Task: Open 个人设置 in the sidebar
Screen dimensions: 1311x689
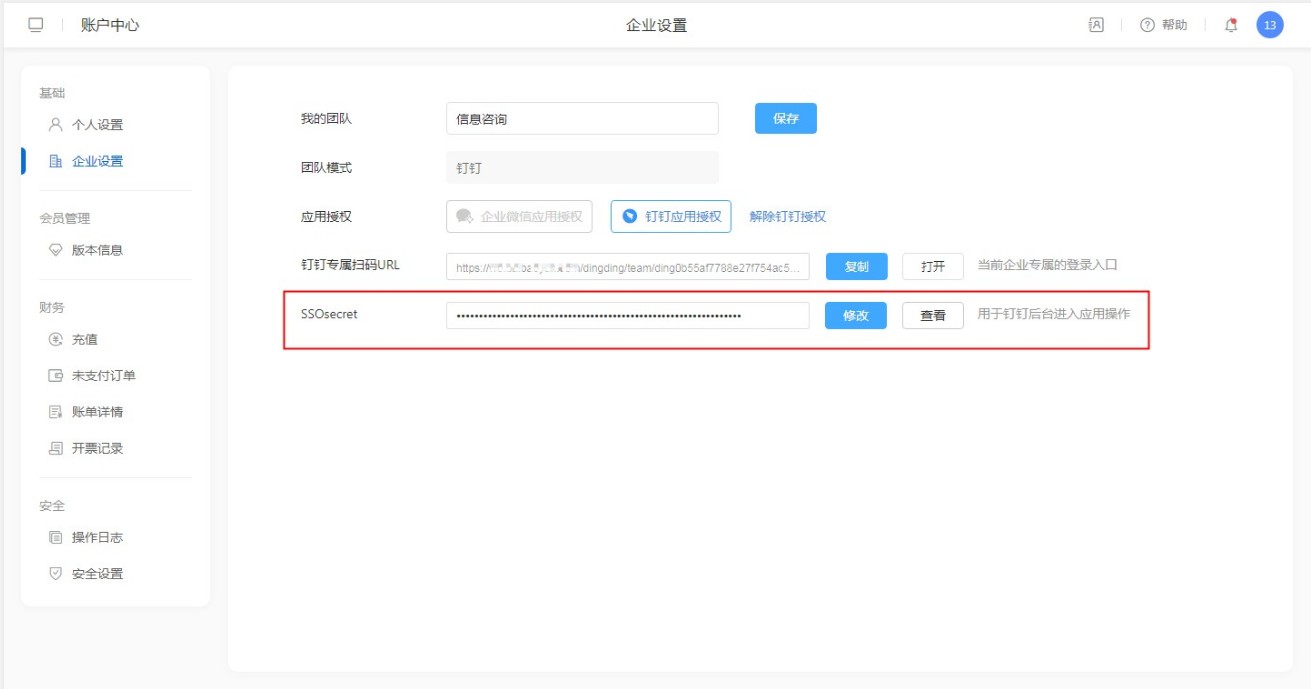Action: tap(97, 125)
